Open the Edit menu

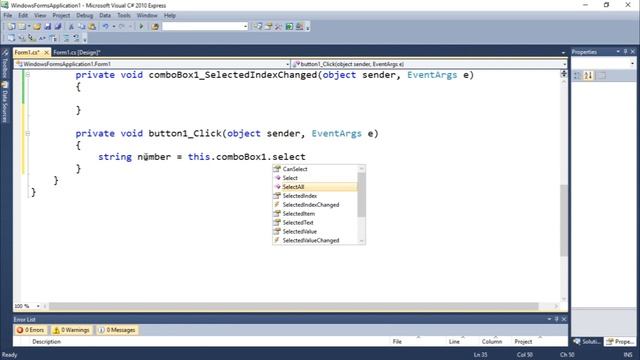pos(23,16)
